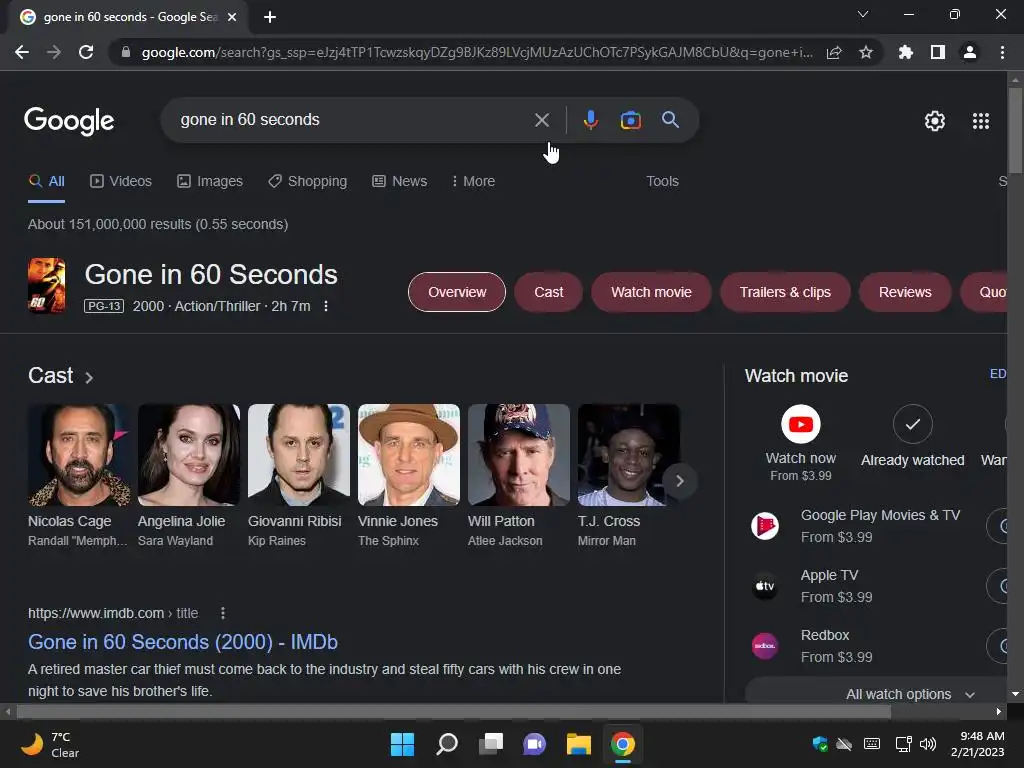Image resolution: width=1024 pixels, height=768 pixels.
Task: Switch to the Shopping tab
Action: coord(308,182)
